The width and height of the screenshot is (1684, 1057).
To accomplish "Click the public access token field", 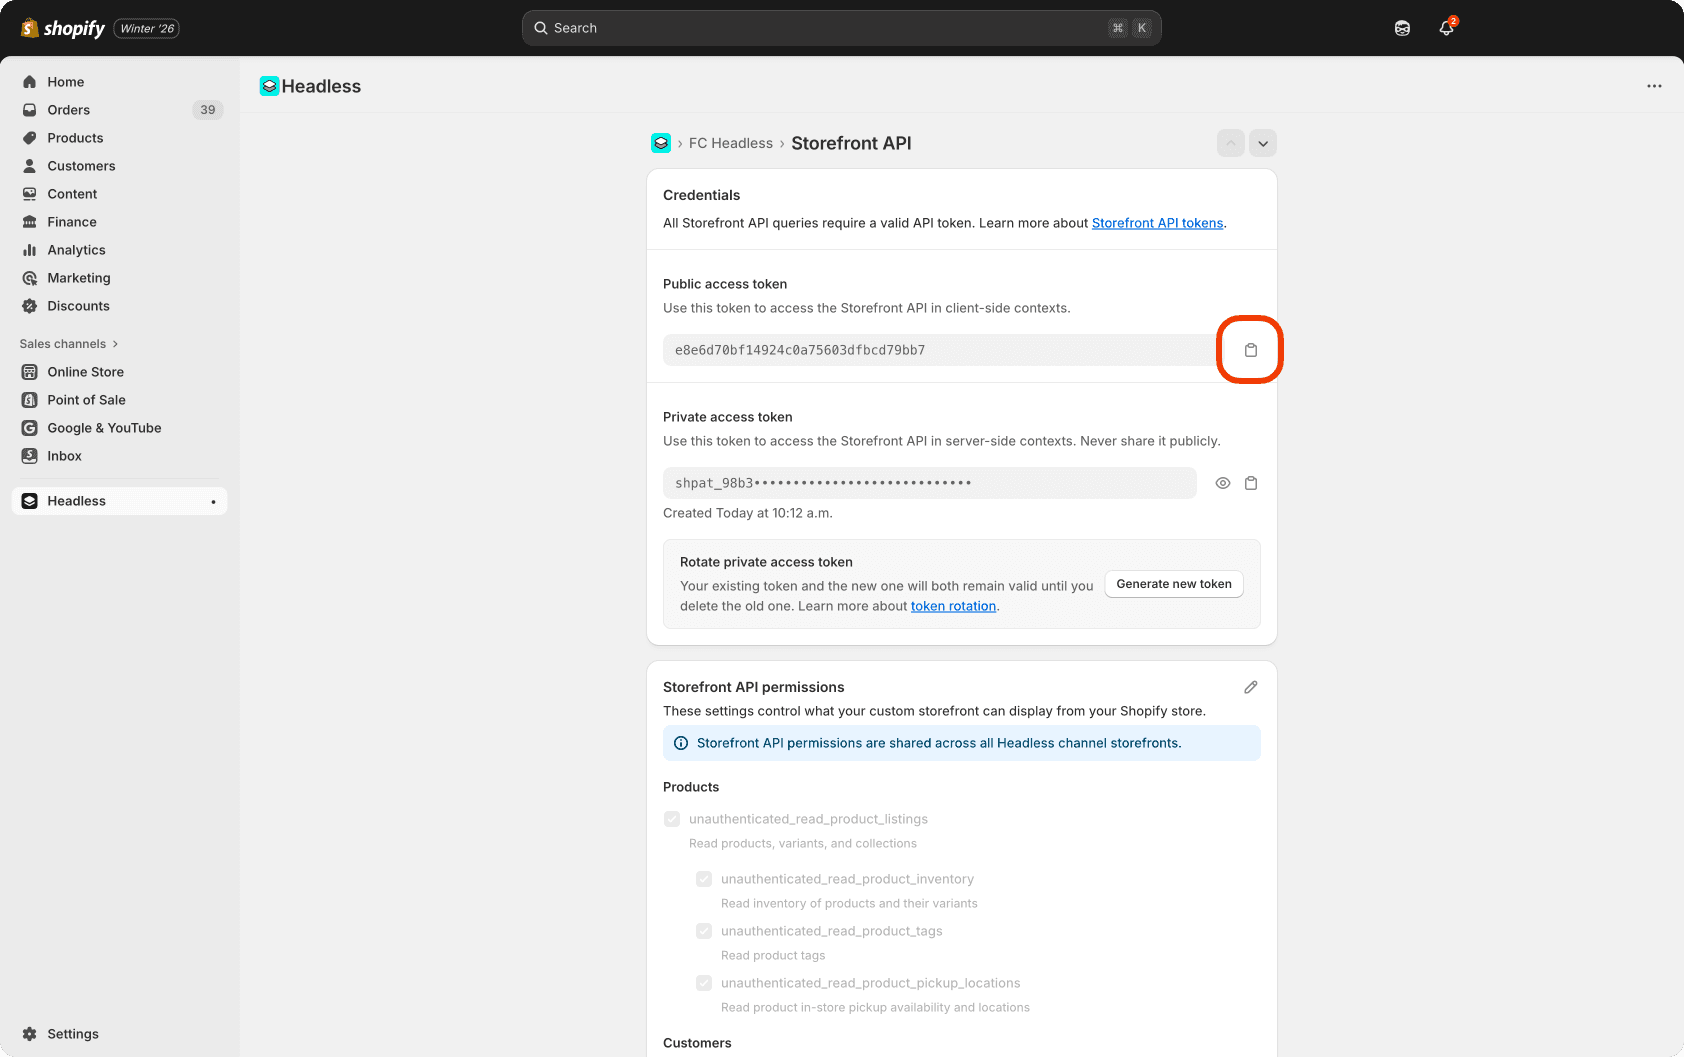I will click(x=938, y=350).
